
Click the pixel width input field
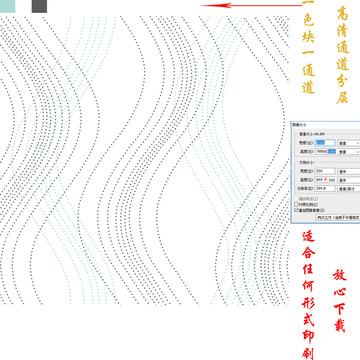tap(325, 143)
